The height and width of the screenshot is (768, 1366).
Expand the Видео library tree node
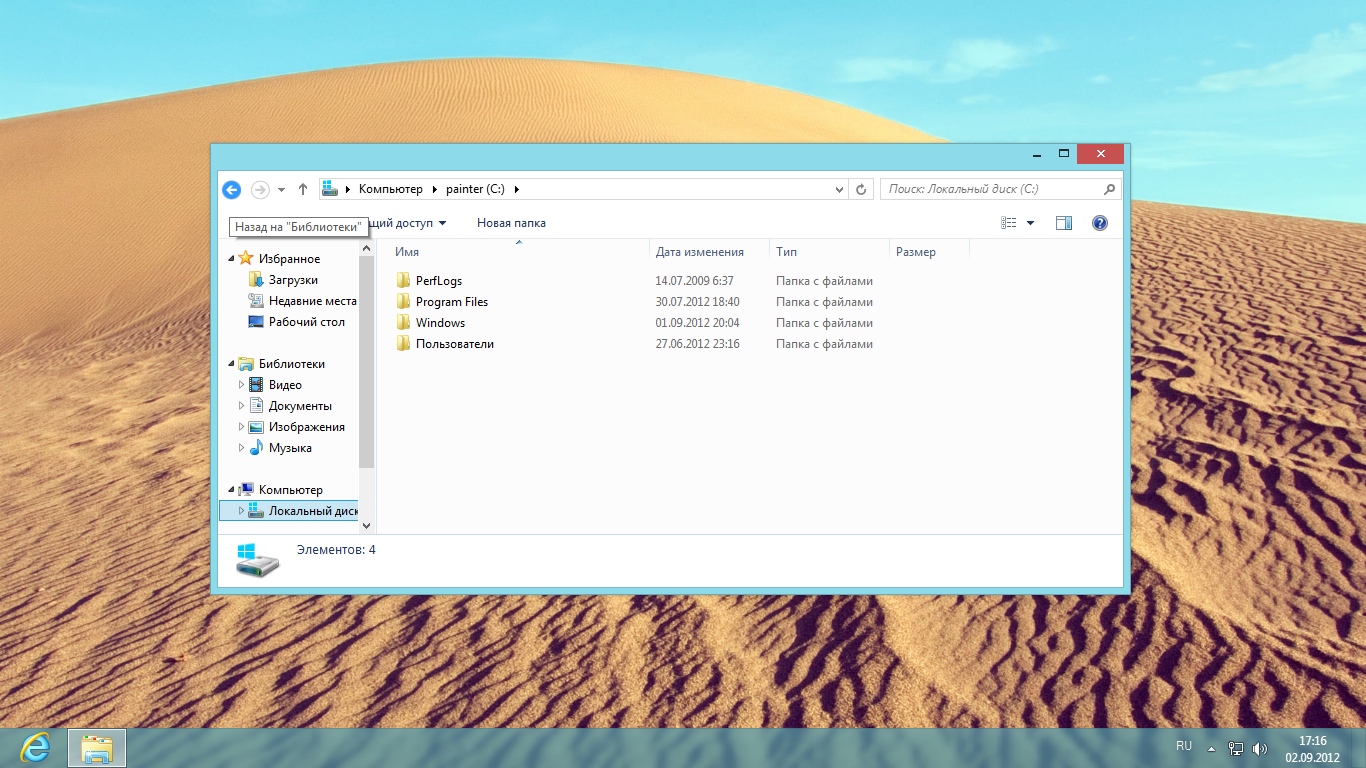tap(241, 385)
